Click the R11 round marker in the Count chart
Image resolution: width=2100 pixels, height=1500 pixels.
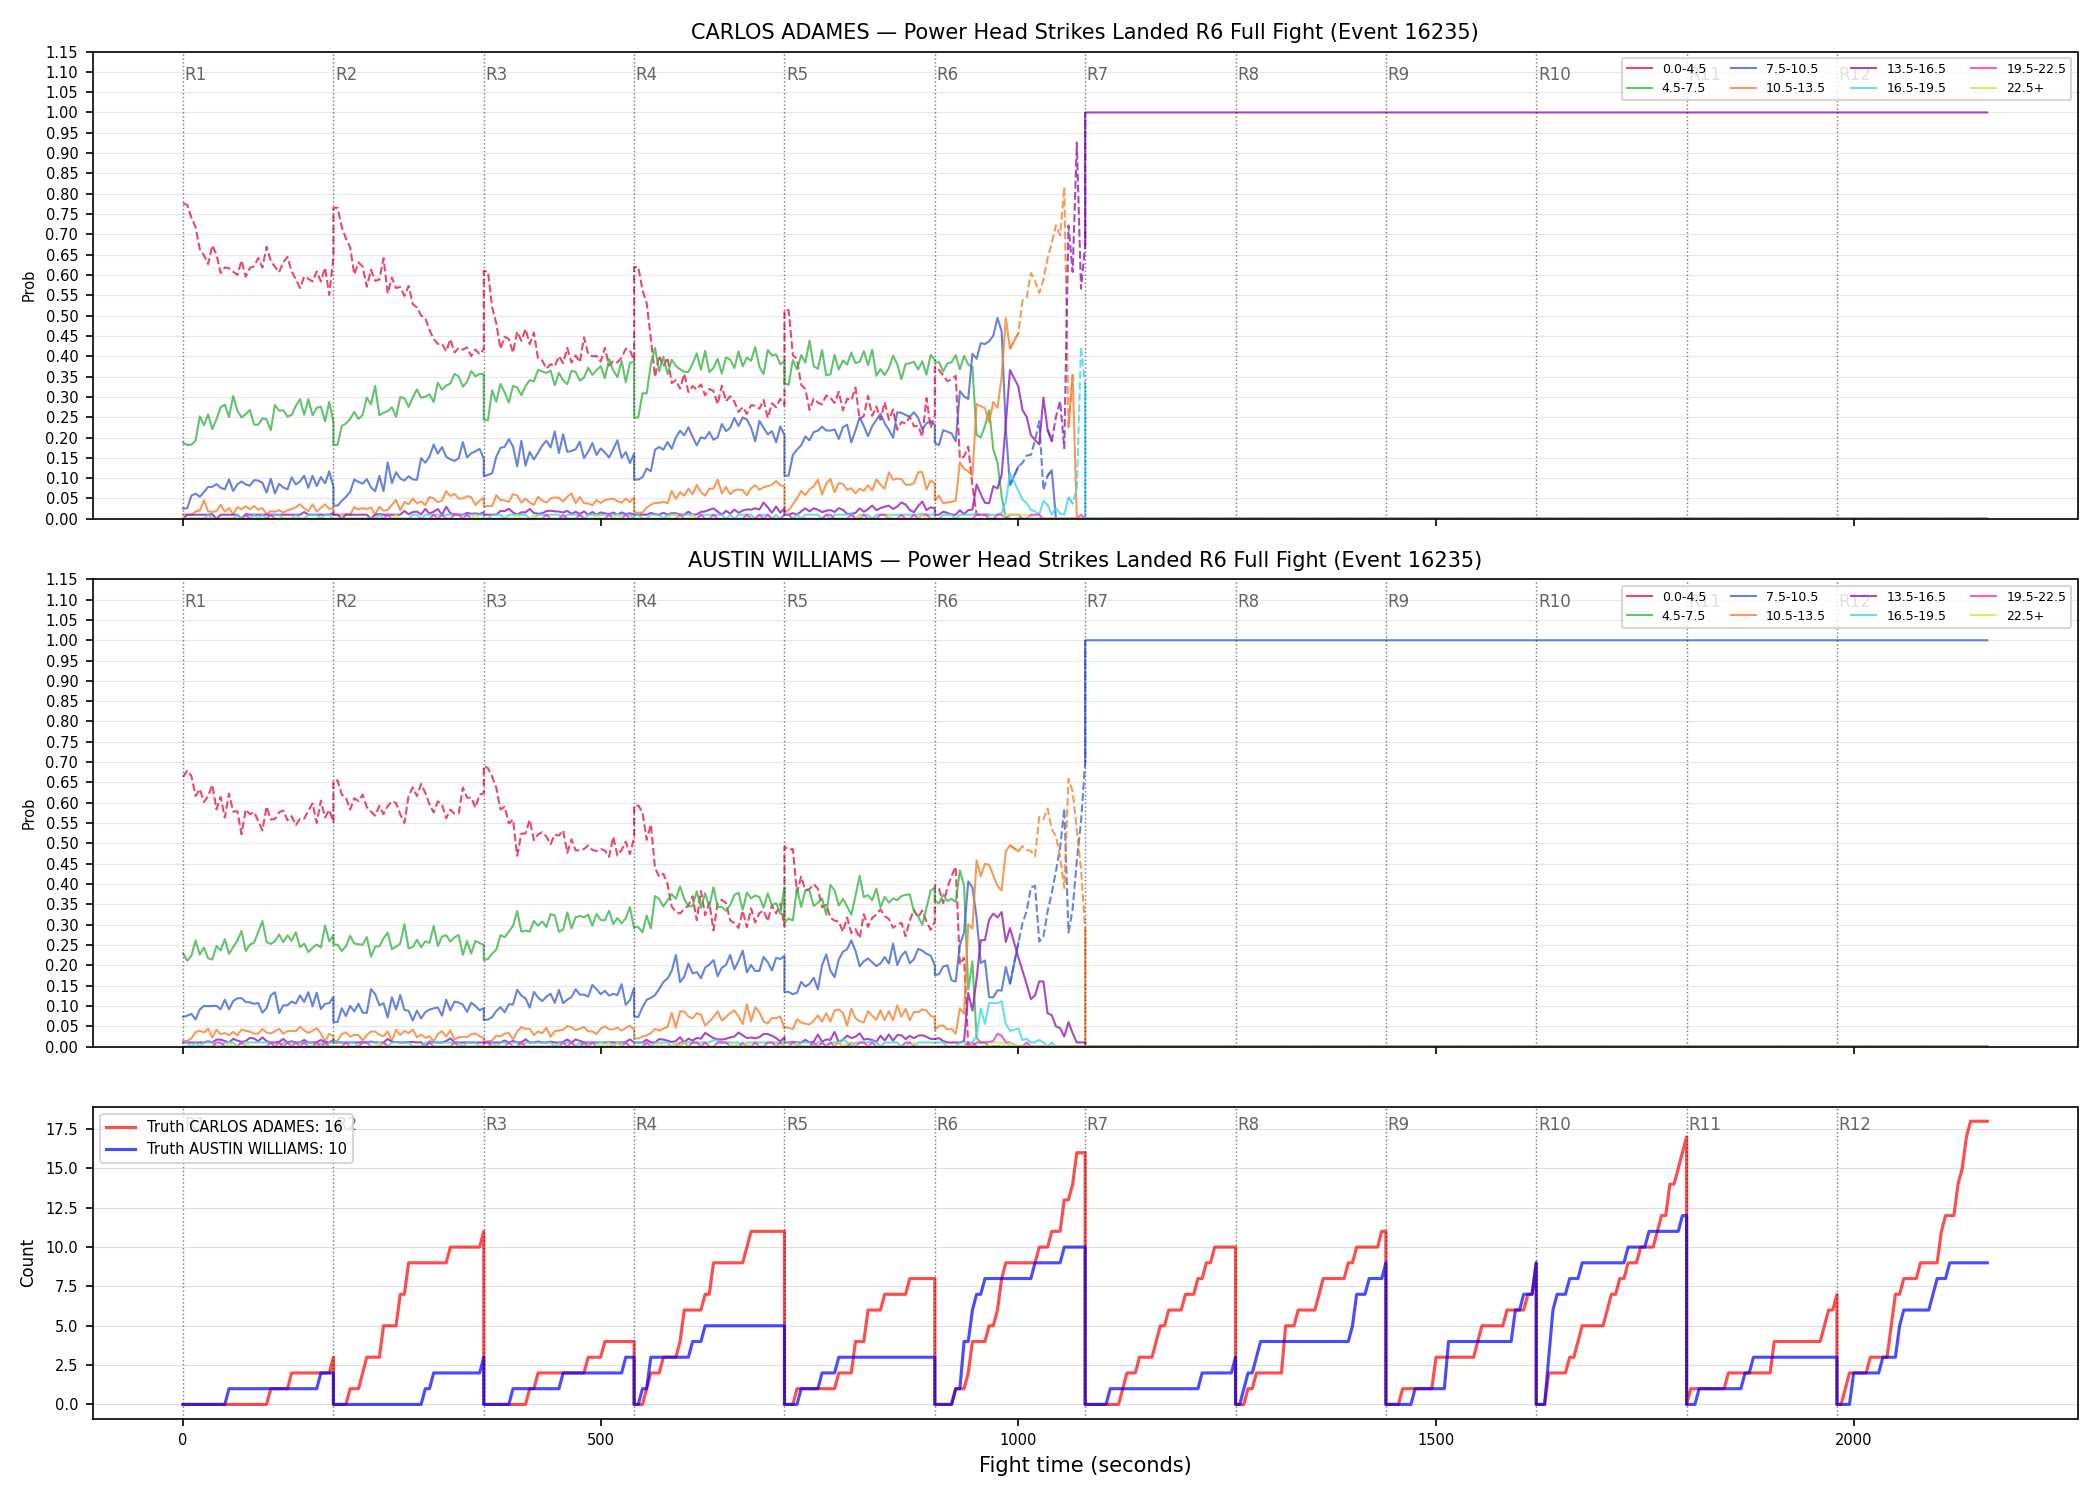pyautogui.click(x=1705, y=1124)
